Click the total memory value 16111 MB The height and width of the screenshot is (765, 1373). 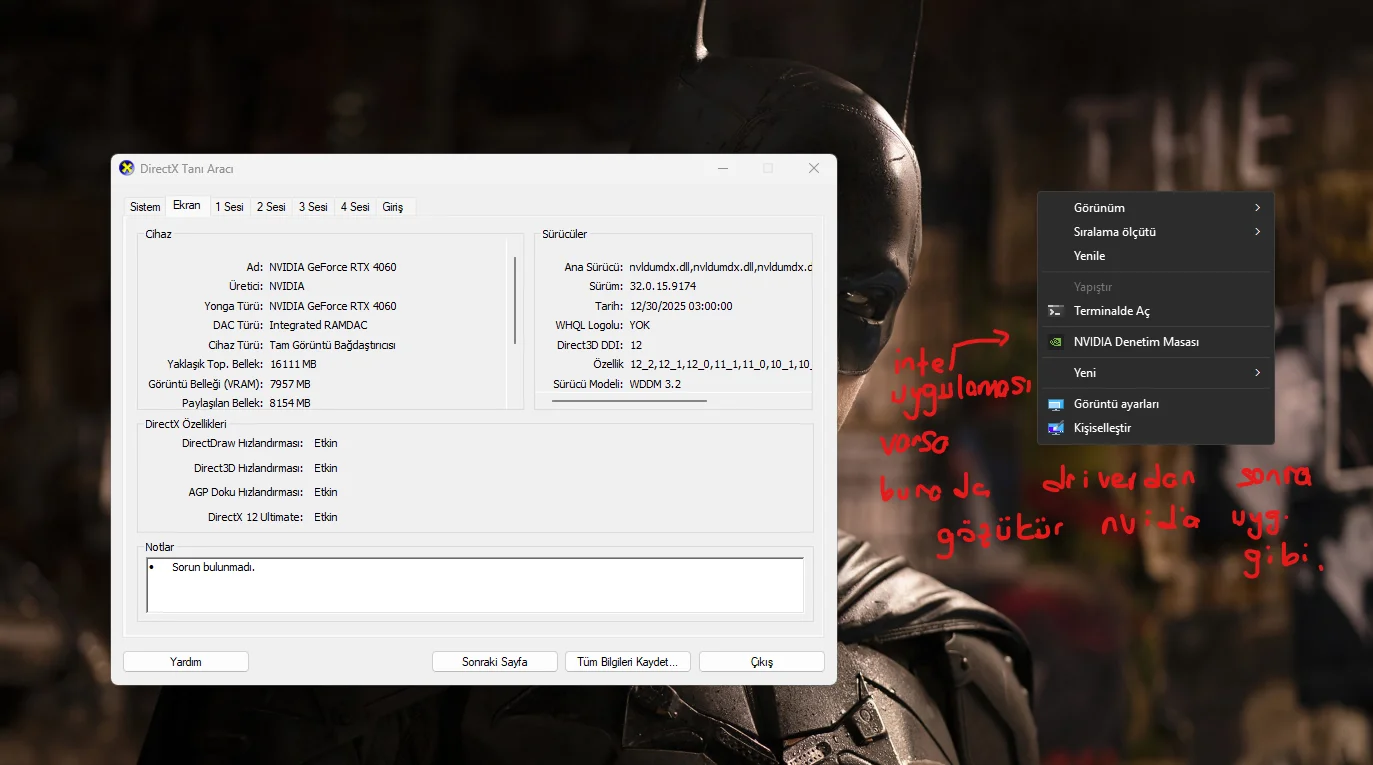coord(293,364)
